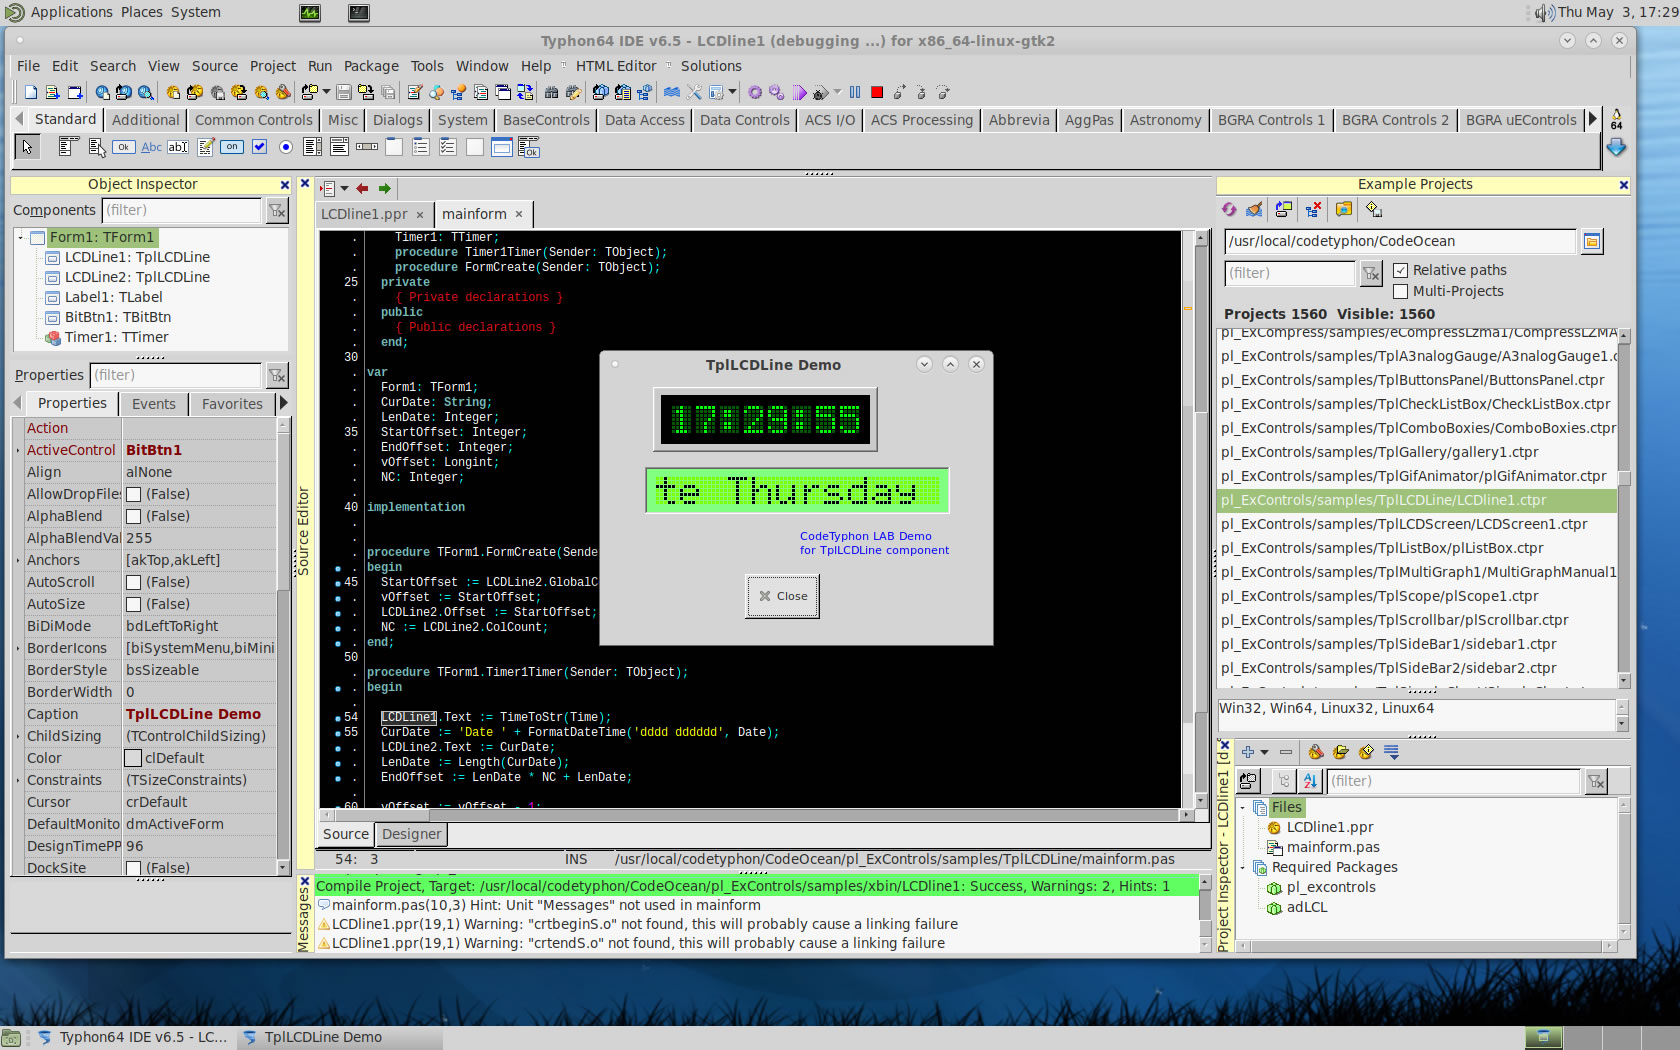Click the green forward arrow in Source Editor
This screenshot has width=1680, height=1050.
click(x=385, y=188)
